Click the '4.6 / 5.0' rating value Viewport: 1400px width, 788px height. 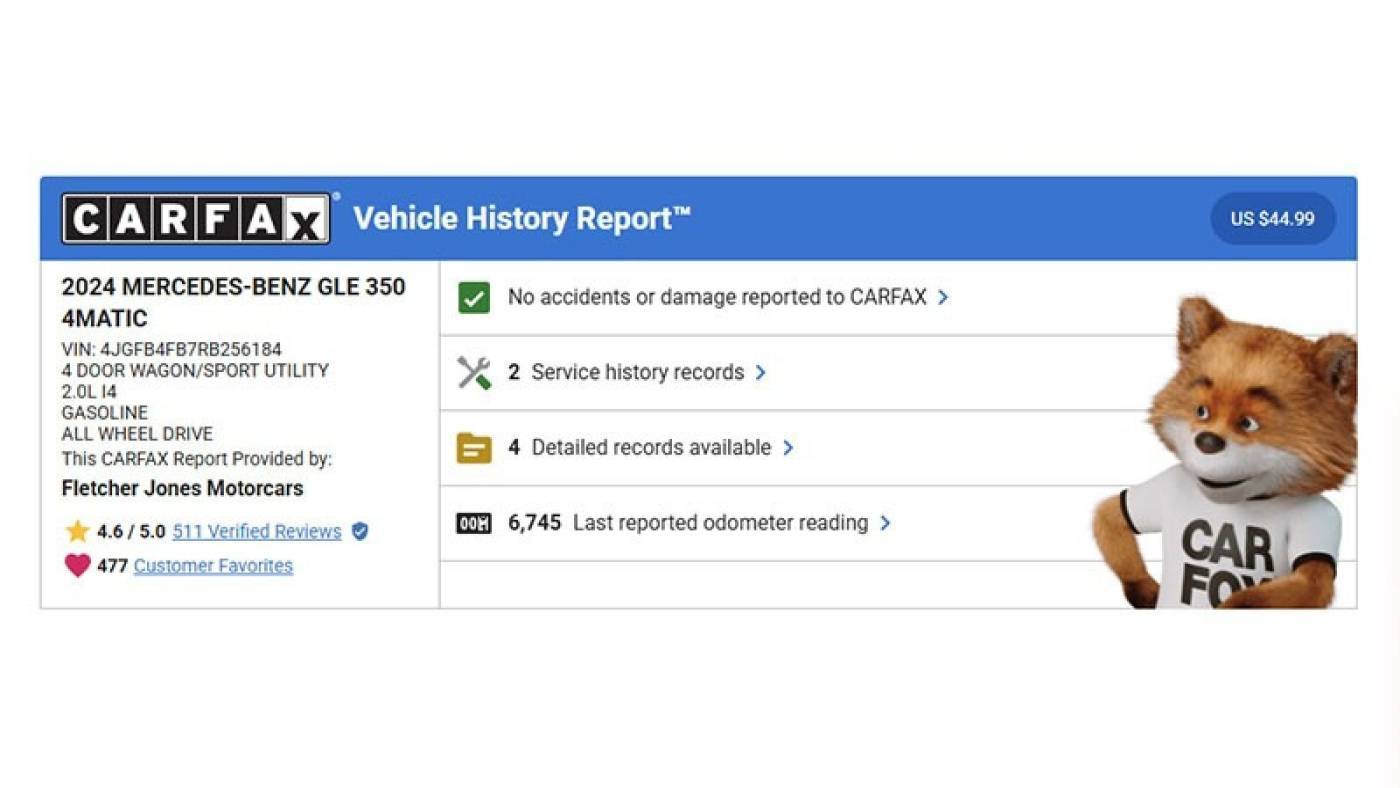point(130,531)
